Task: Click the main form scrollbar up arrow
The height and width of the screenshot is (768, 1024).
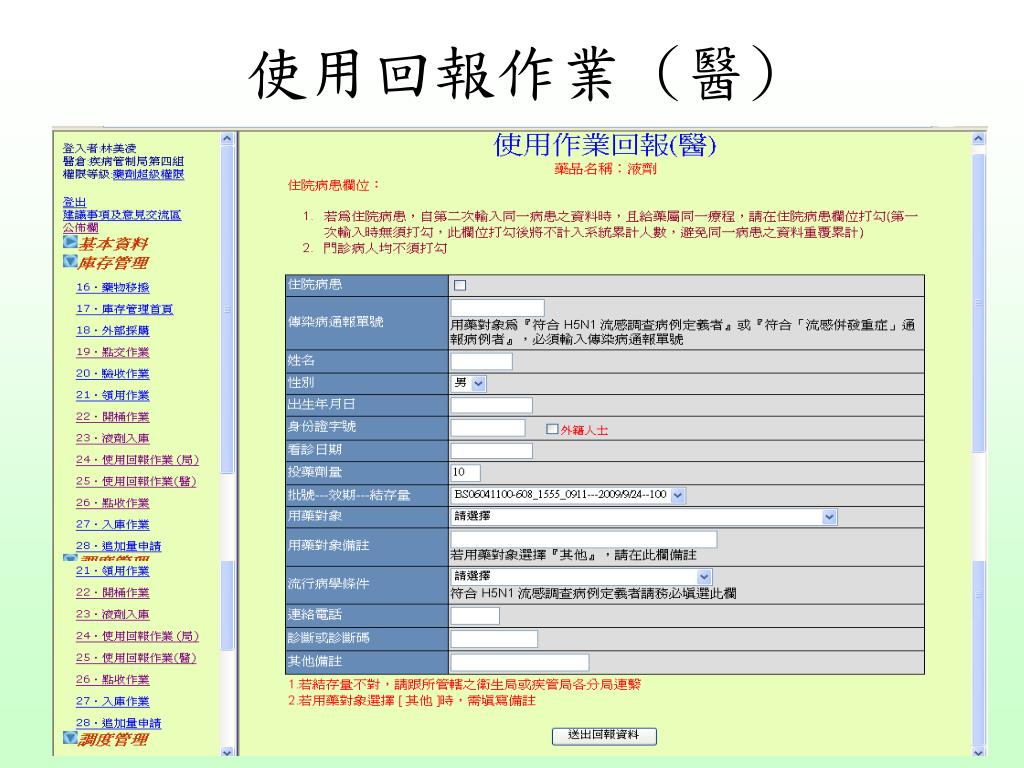Action: (x=978, y=138)
